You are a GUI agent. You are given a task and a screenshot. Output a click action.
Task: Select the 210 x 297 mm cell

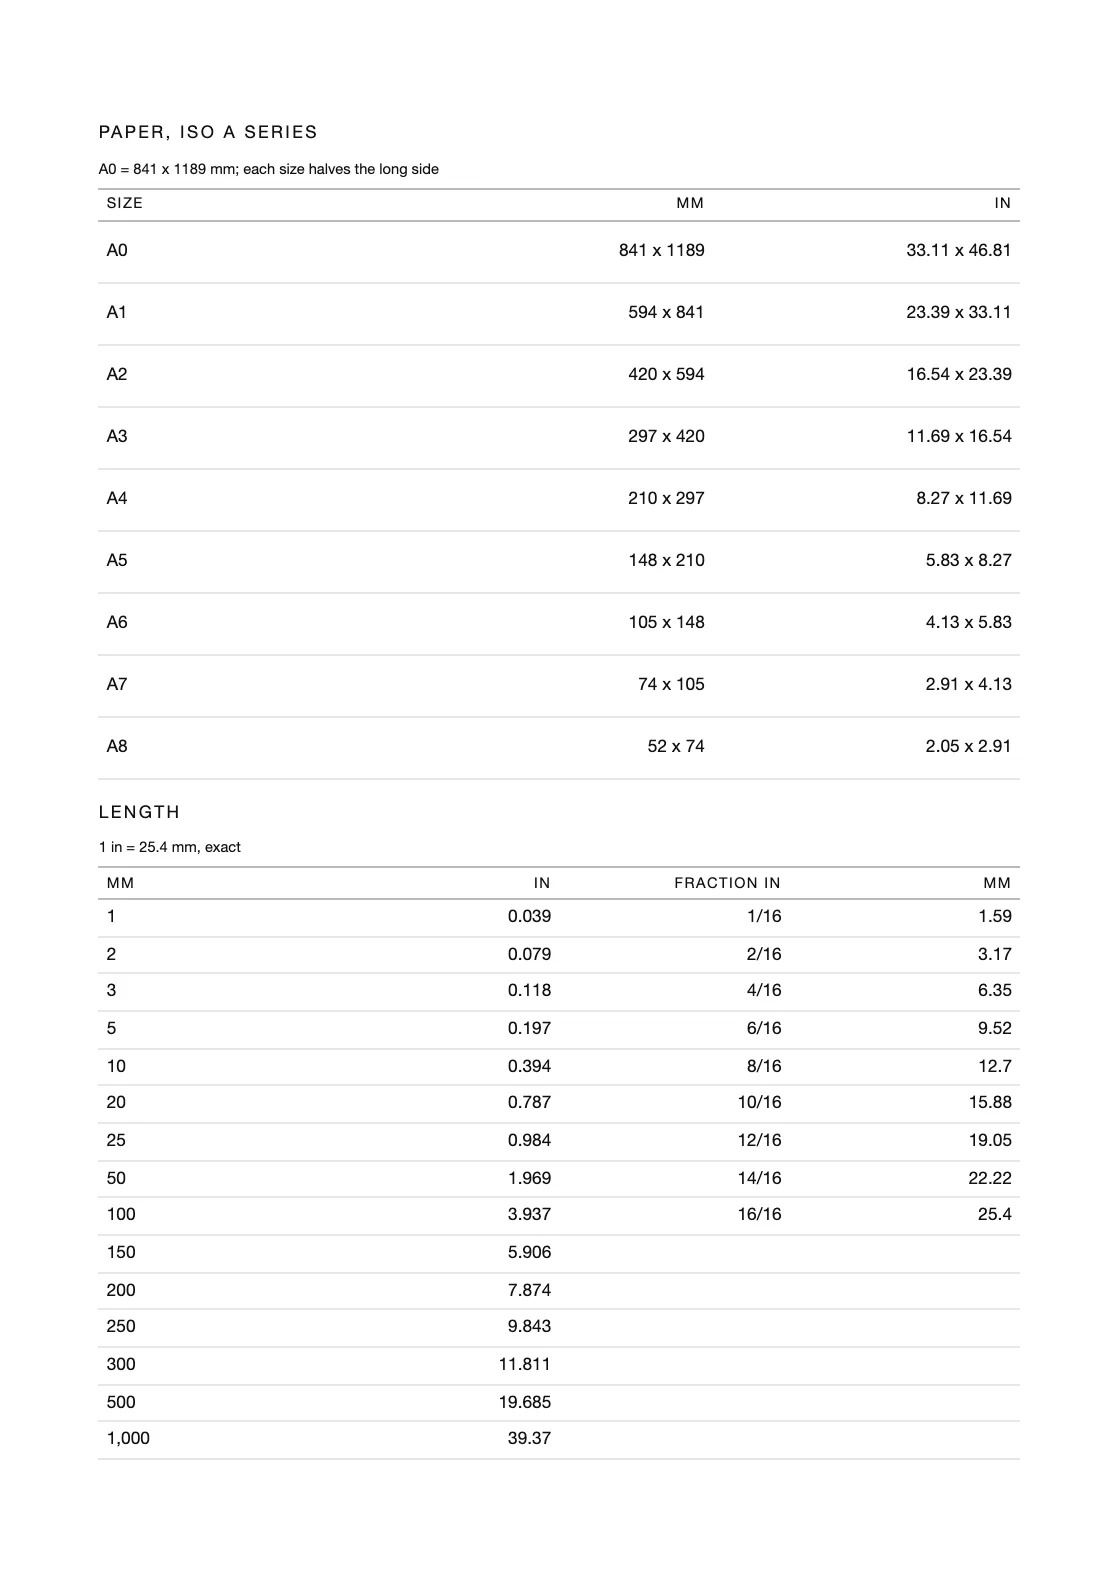click(x=666, y=498)
